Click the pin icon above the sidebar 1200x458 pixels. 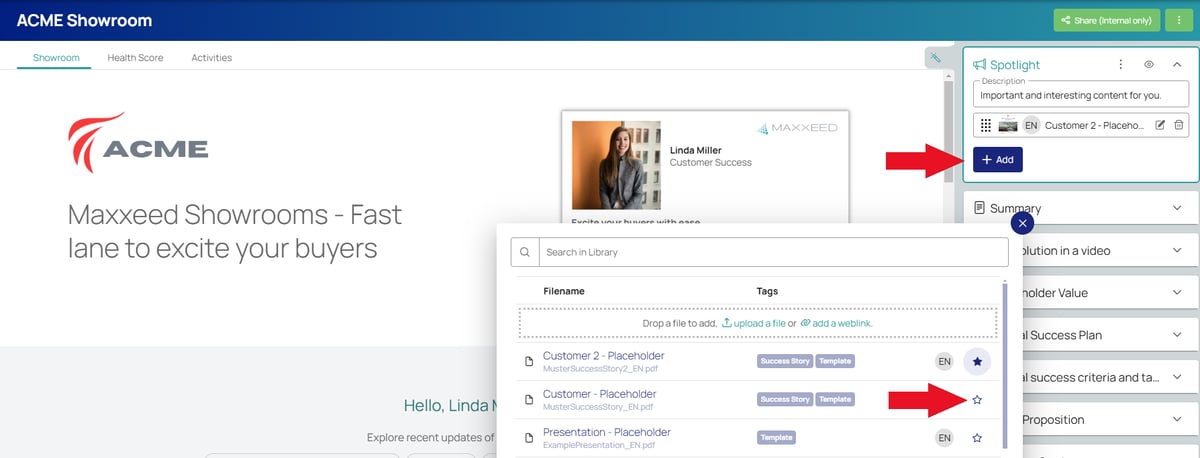[936, 59]
